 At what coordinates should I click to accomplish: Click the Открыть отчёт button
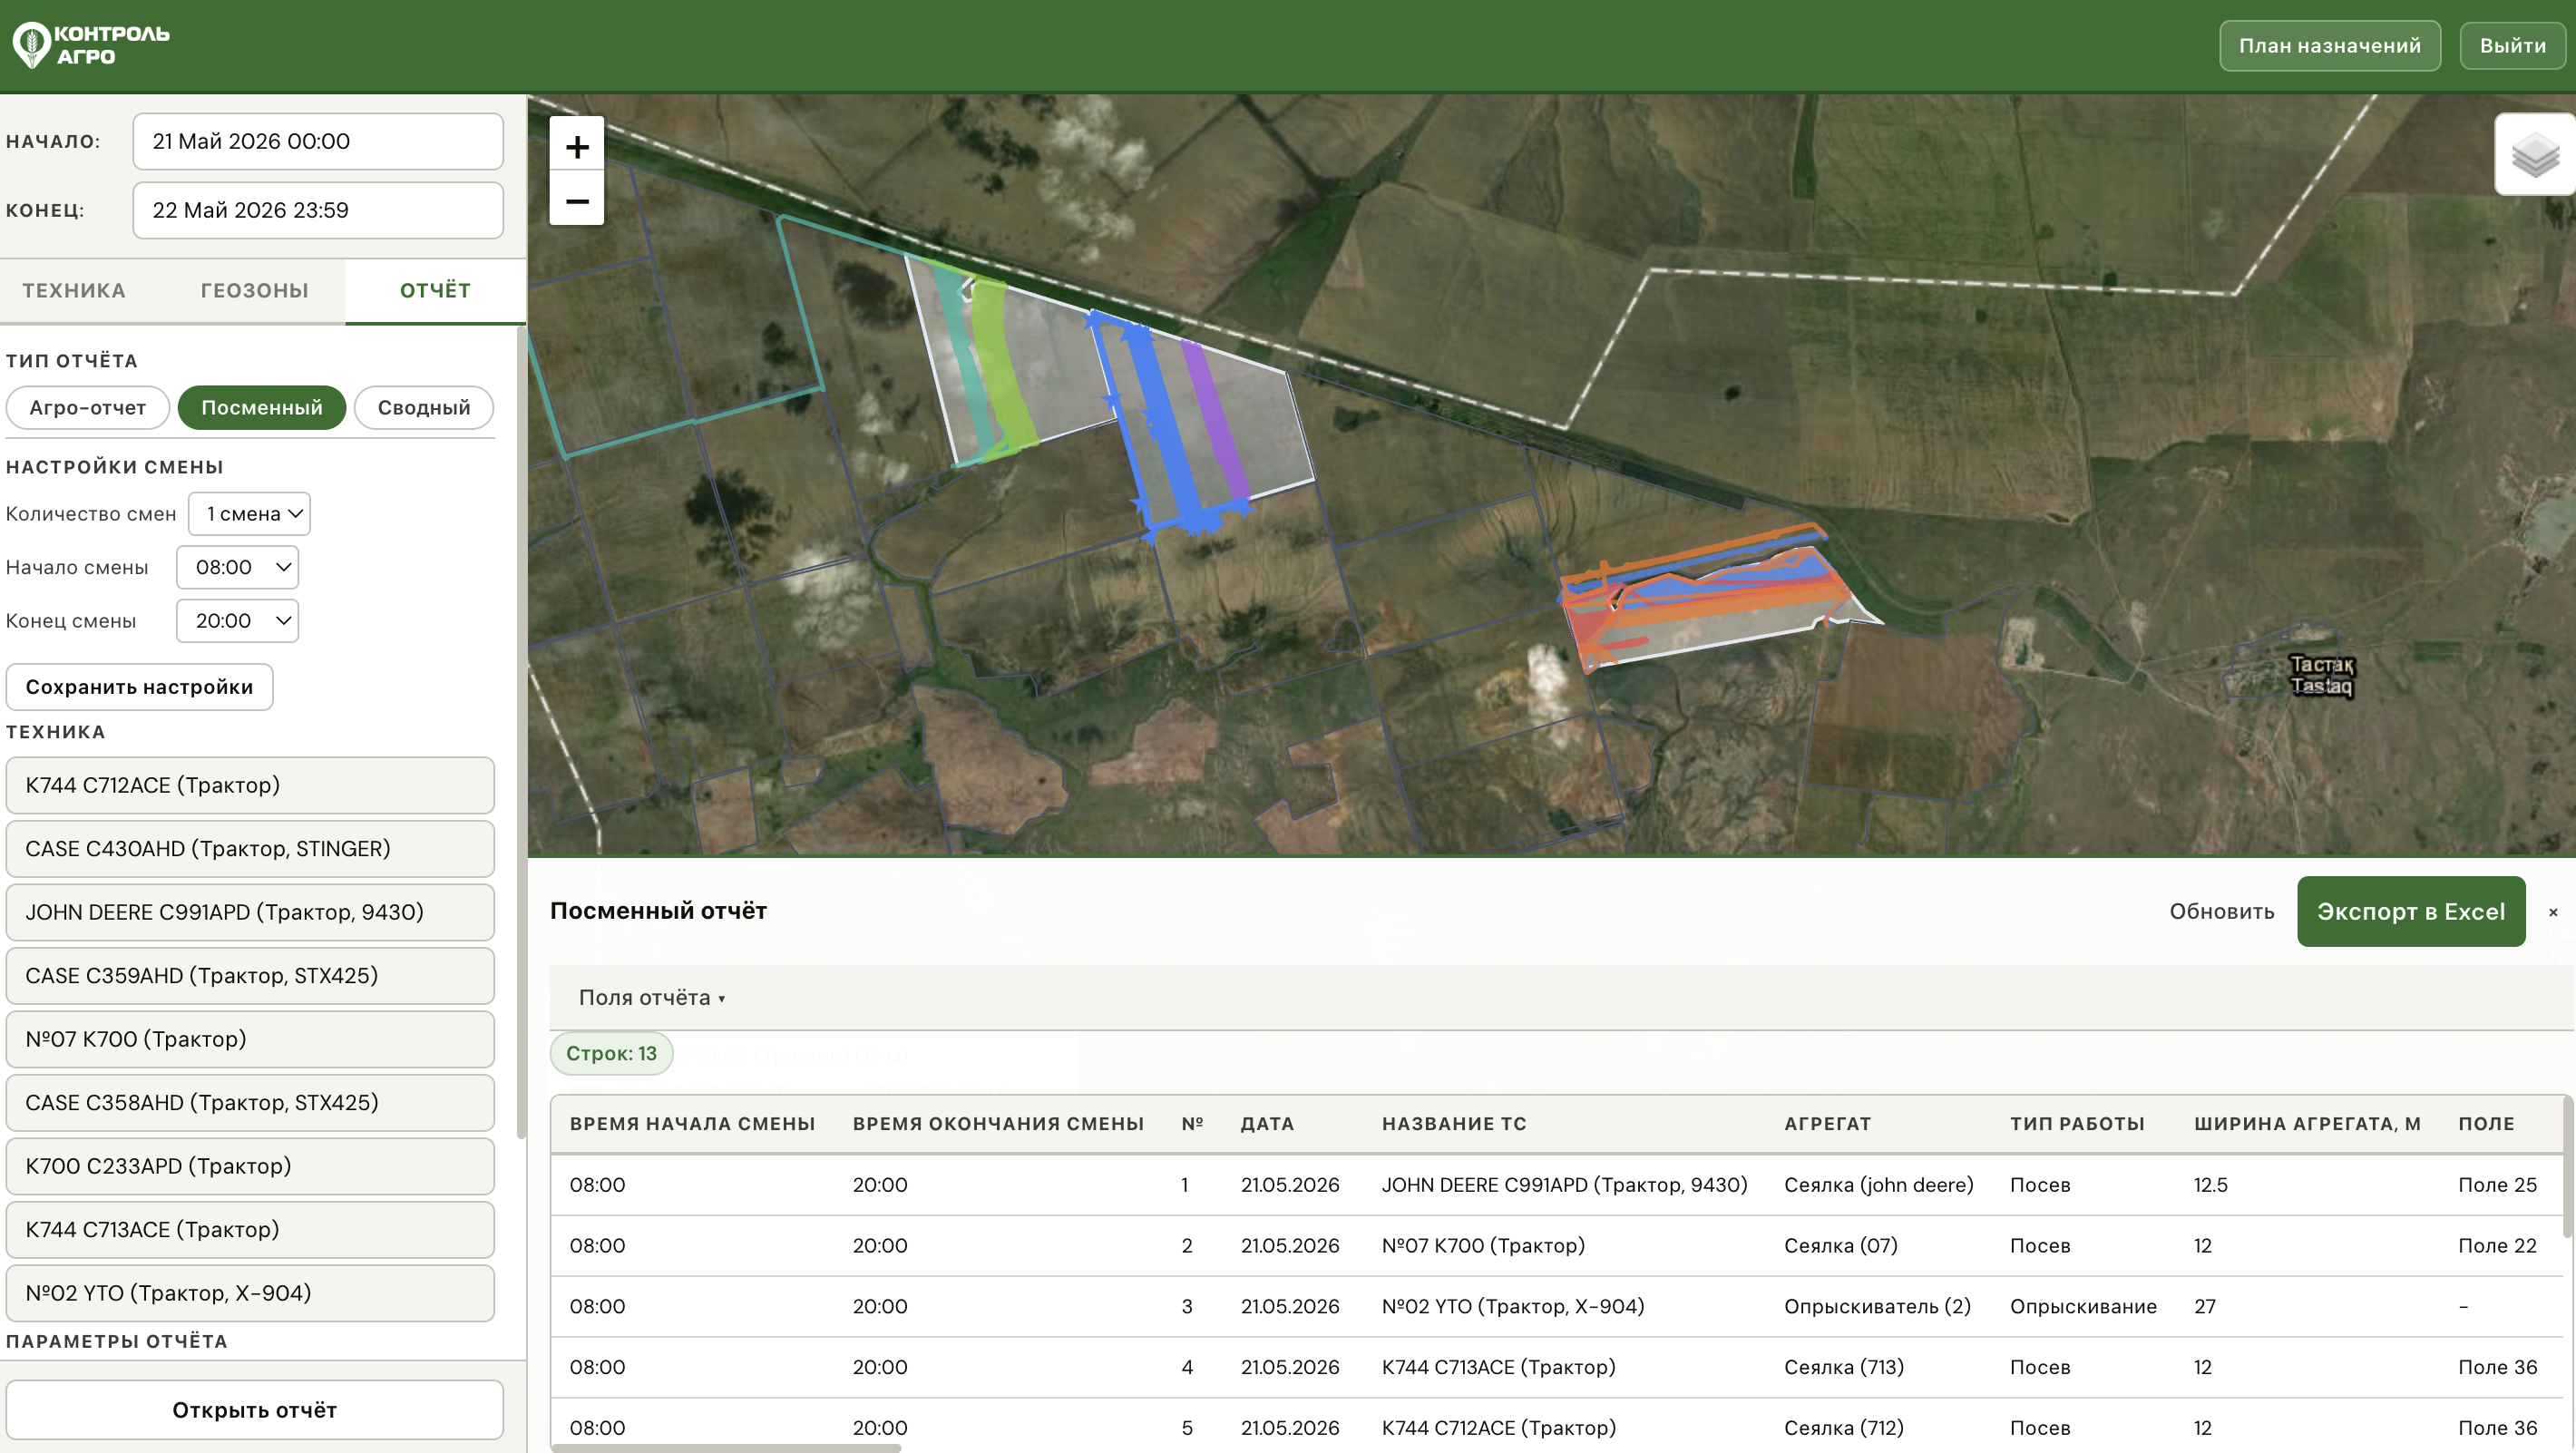click(254, 1410)
